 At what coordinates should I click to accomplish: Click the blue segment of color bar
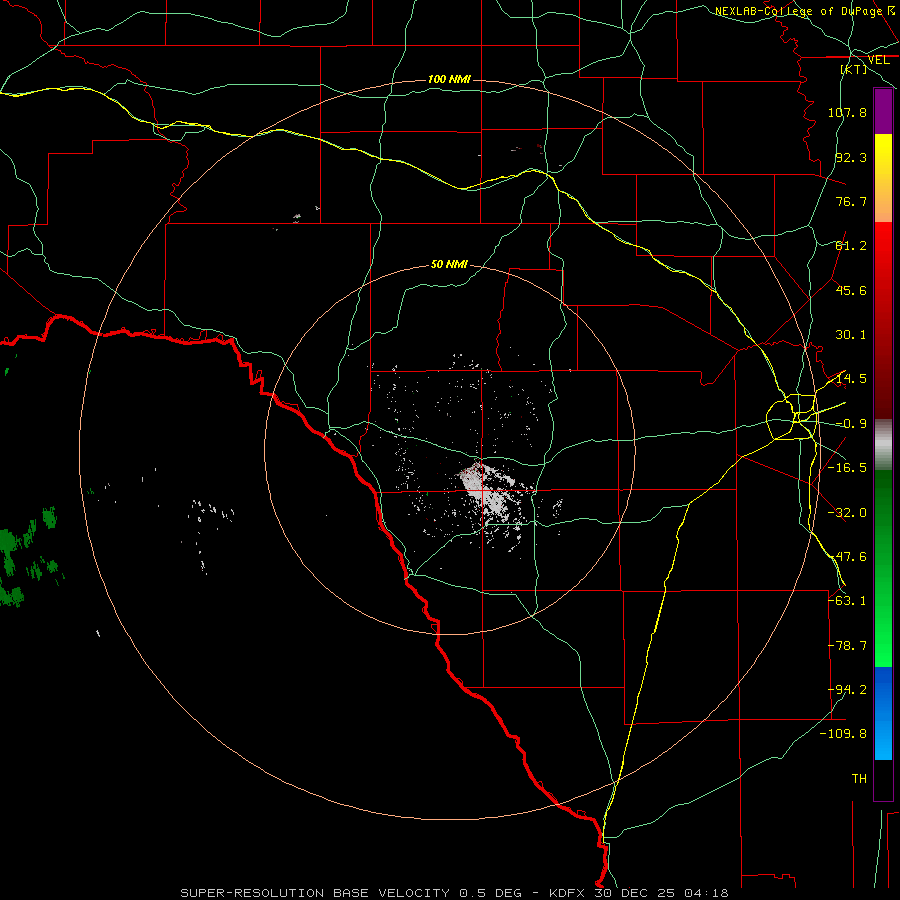click(x=883, y=713)
